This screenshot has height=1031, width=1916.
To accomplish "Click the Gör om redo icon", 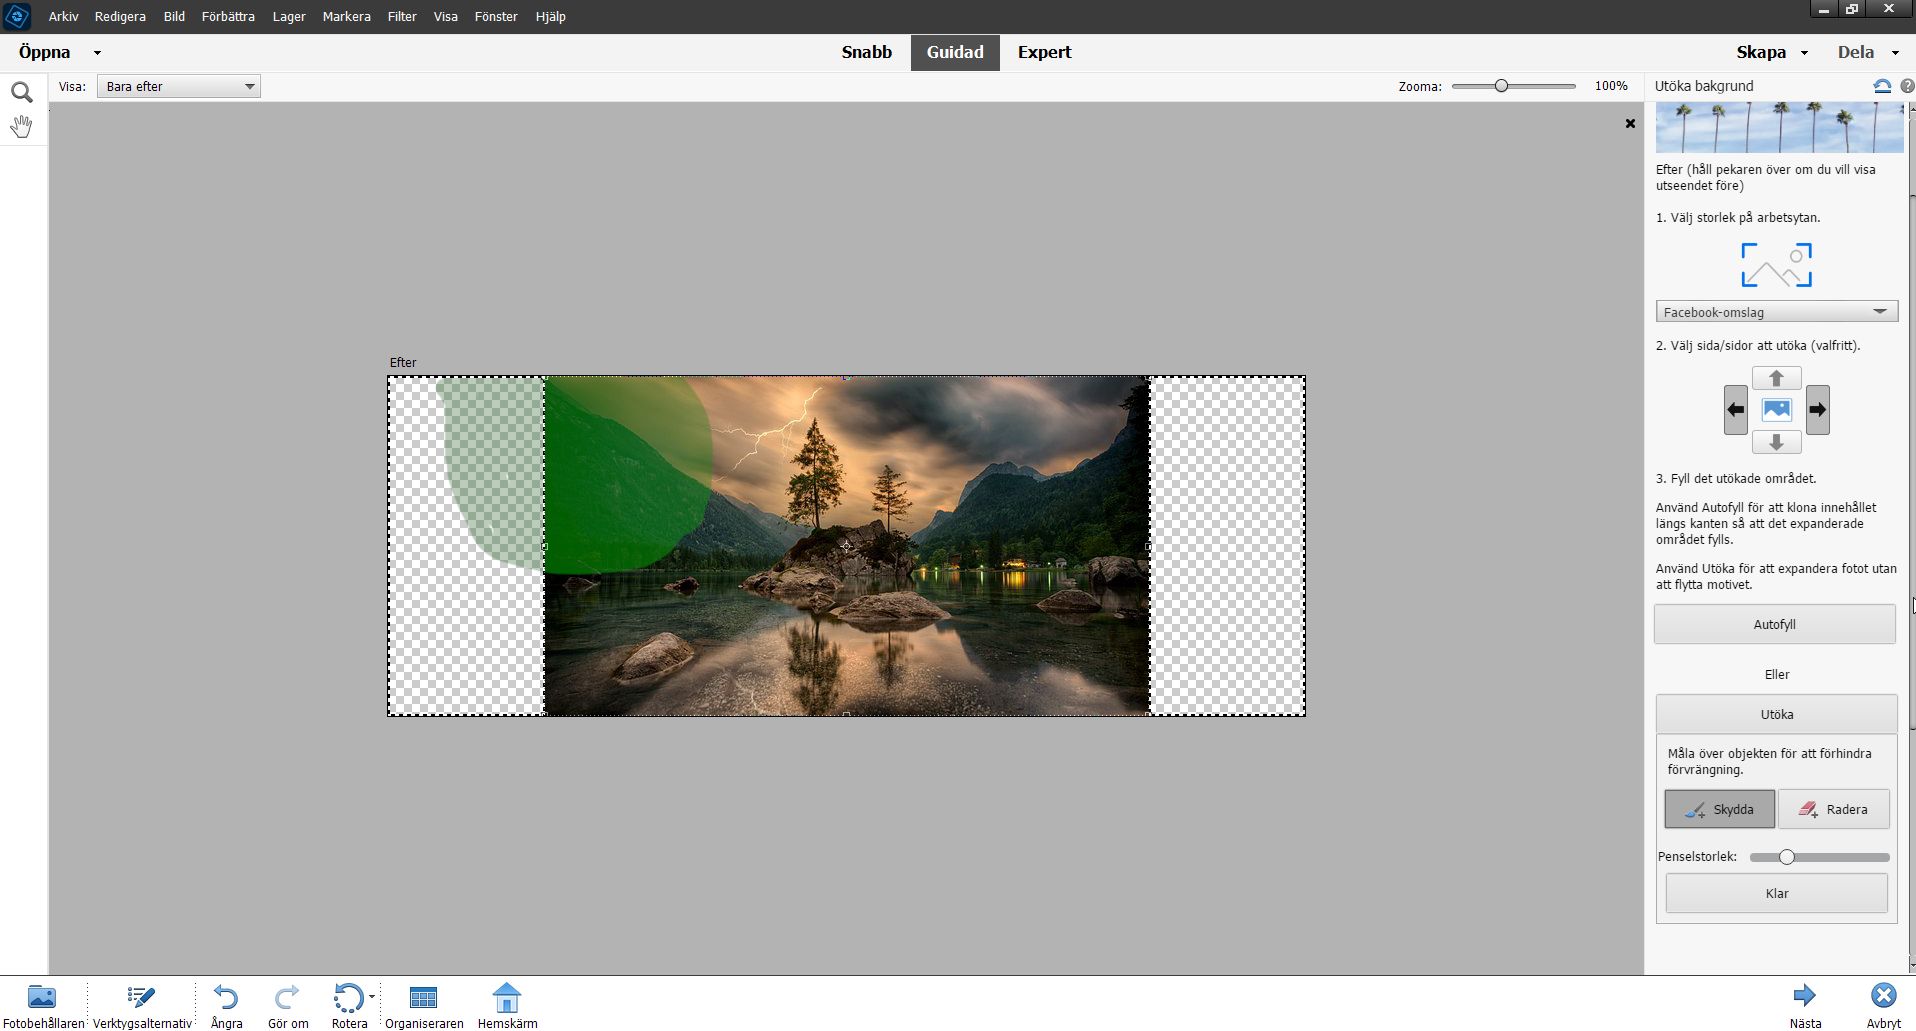I will [x=287, y=997].
